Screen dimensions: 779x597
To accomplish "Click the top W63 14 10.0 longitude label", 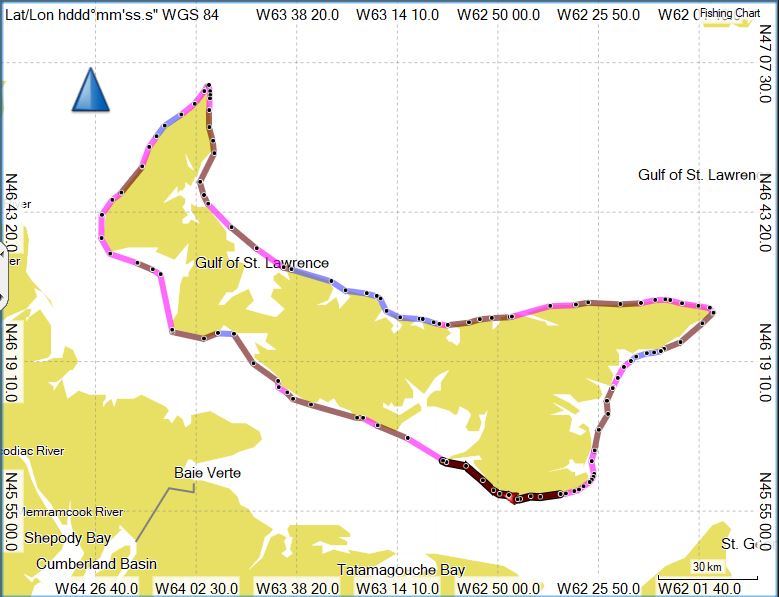I will click(397, 15).
